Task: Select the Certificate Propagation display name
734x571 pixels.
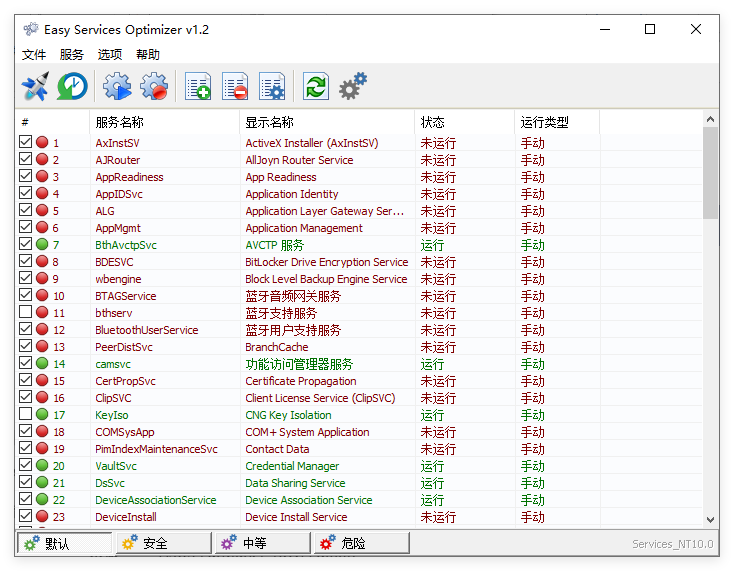Action: (301, 381)
